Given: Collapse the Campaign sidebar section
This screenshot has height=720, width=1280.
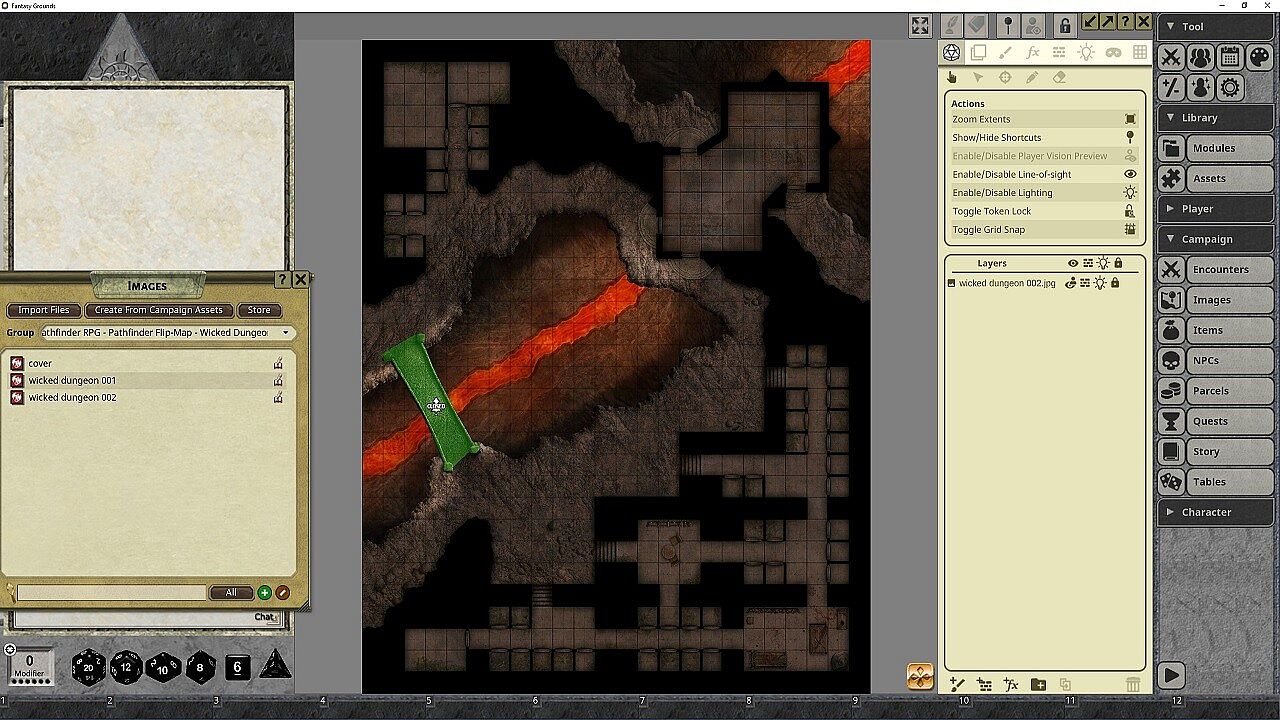Looking at the screenshot, I should 1215,239.
